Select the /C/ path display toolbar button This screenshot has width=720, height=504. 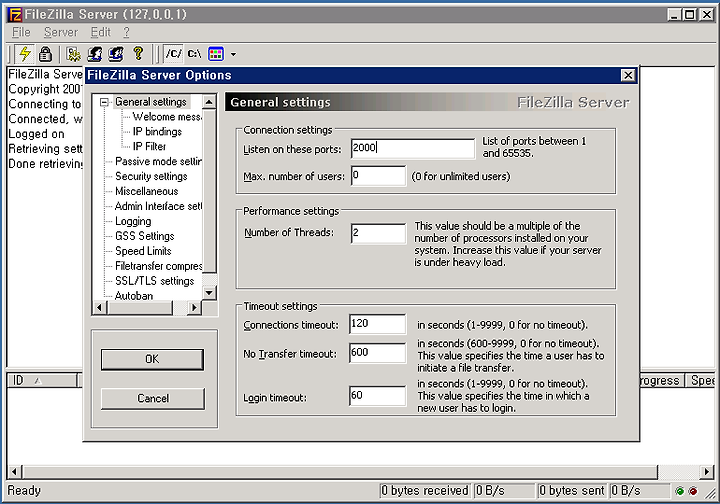[x=174, y=54]
